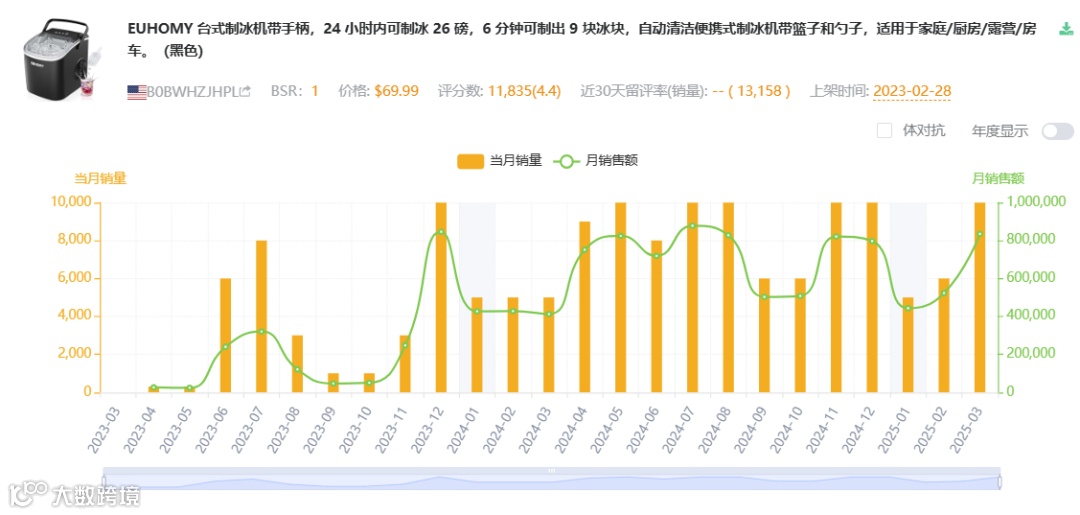Select the 2023-12 sales bar
1080x515 pixels.
click(441, 297)
